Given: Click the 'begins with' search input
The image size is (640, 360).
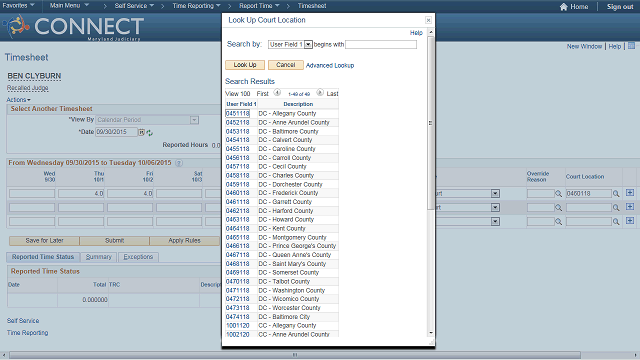Looking at the screenshot, I should [381, 44].
